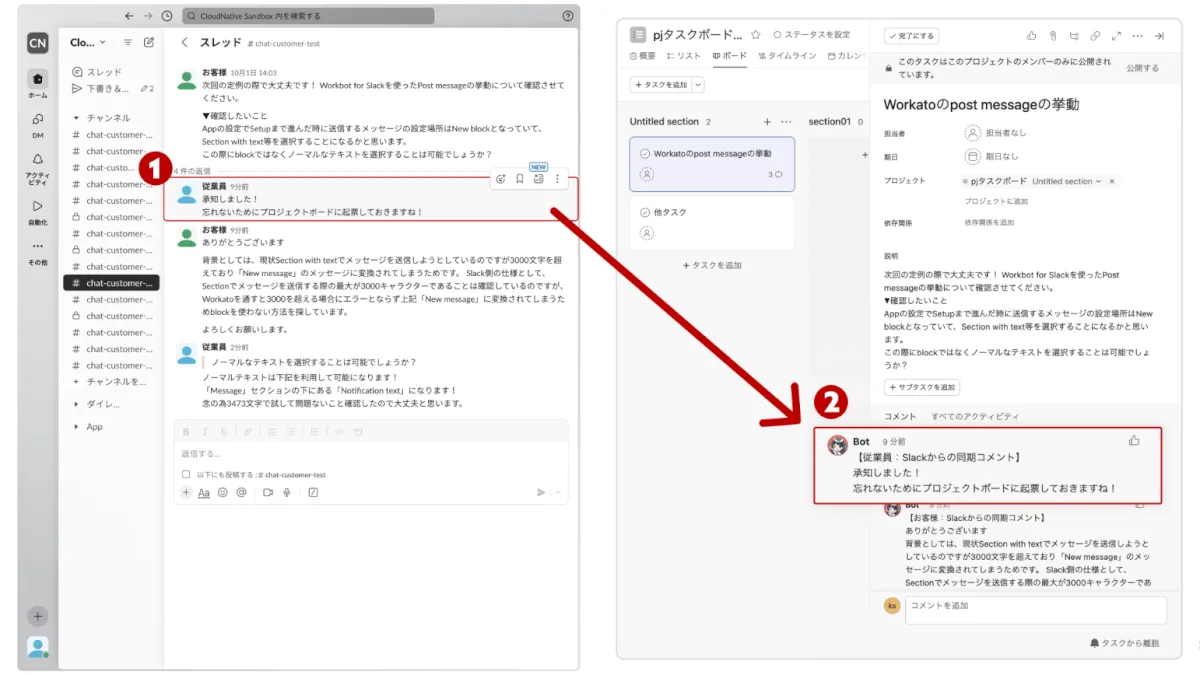Click the Slack compose new message icon
Image resolution: width=1200 pixels, height=675 pixels.
pos(149,42)
